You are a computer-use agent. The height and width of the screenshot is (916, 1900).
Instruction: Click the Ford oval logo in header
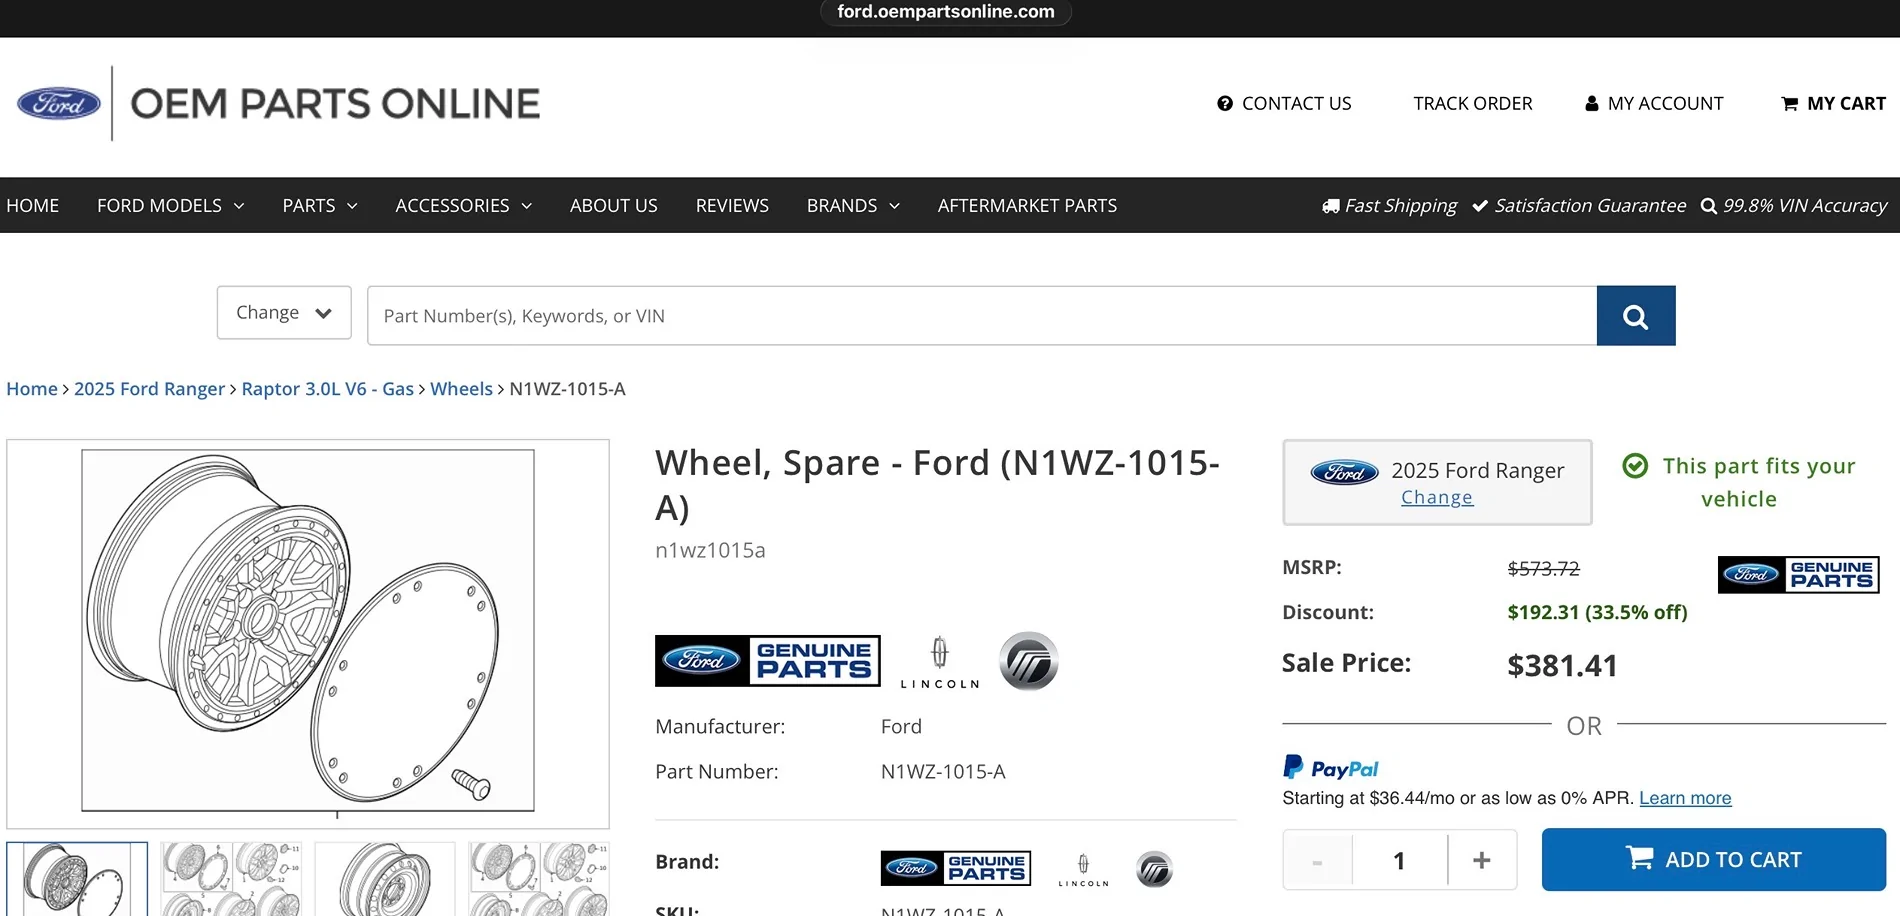tap(59, 103)
